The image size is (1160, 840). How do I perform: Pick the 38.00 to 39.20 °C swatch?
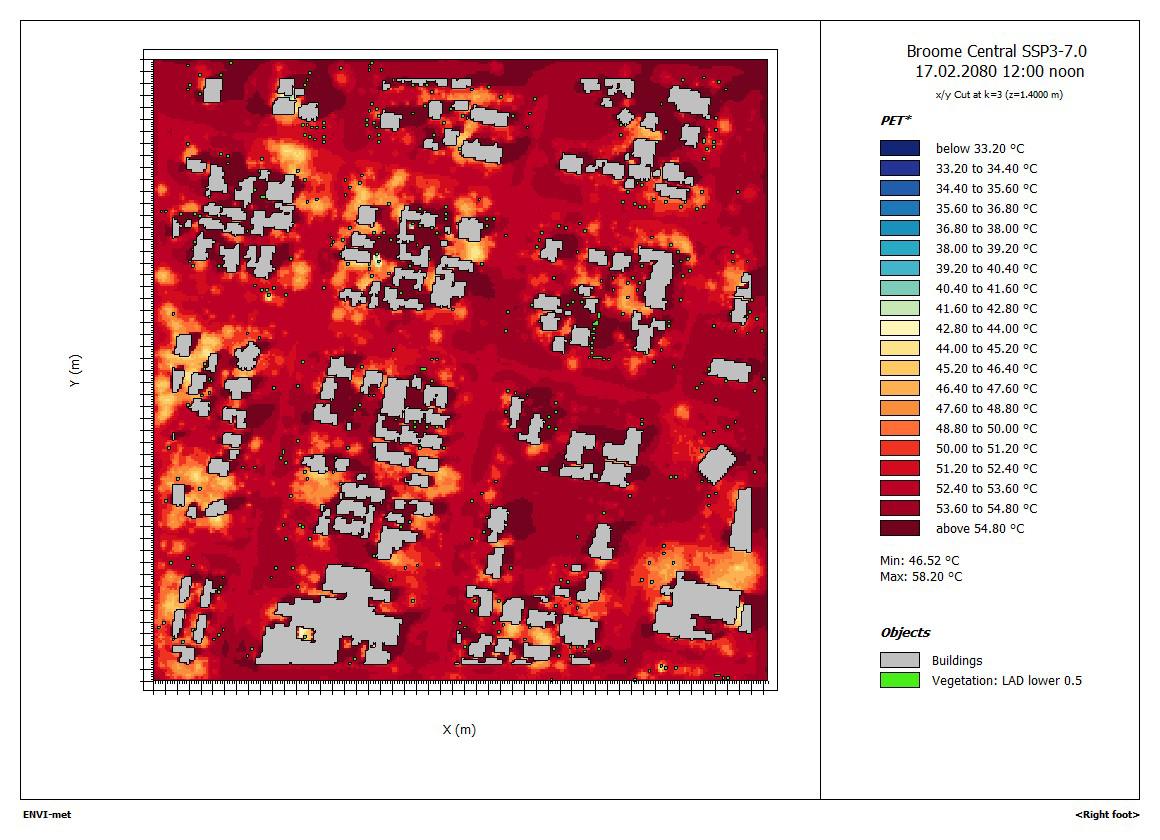coord(900,248)
